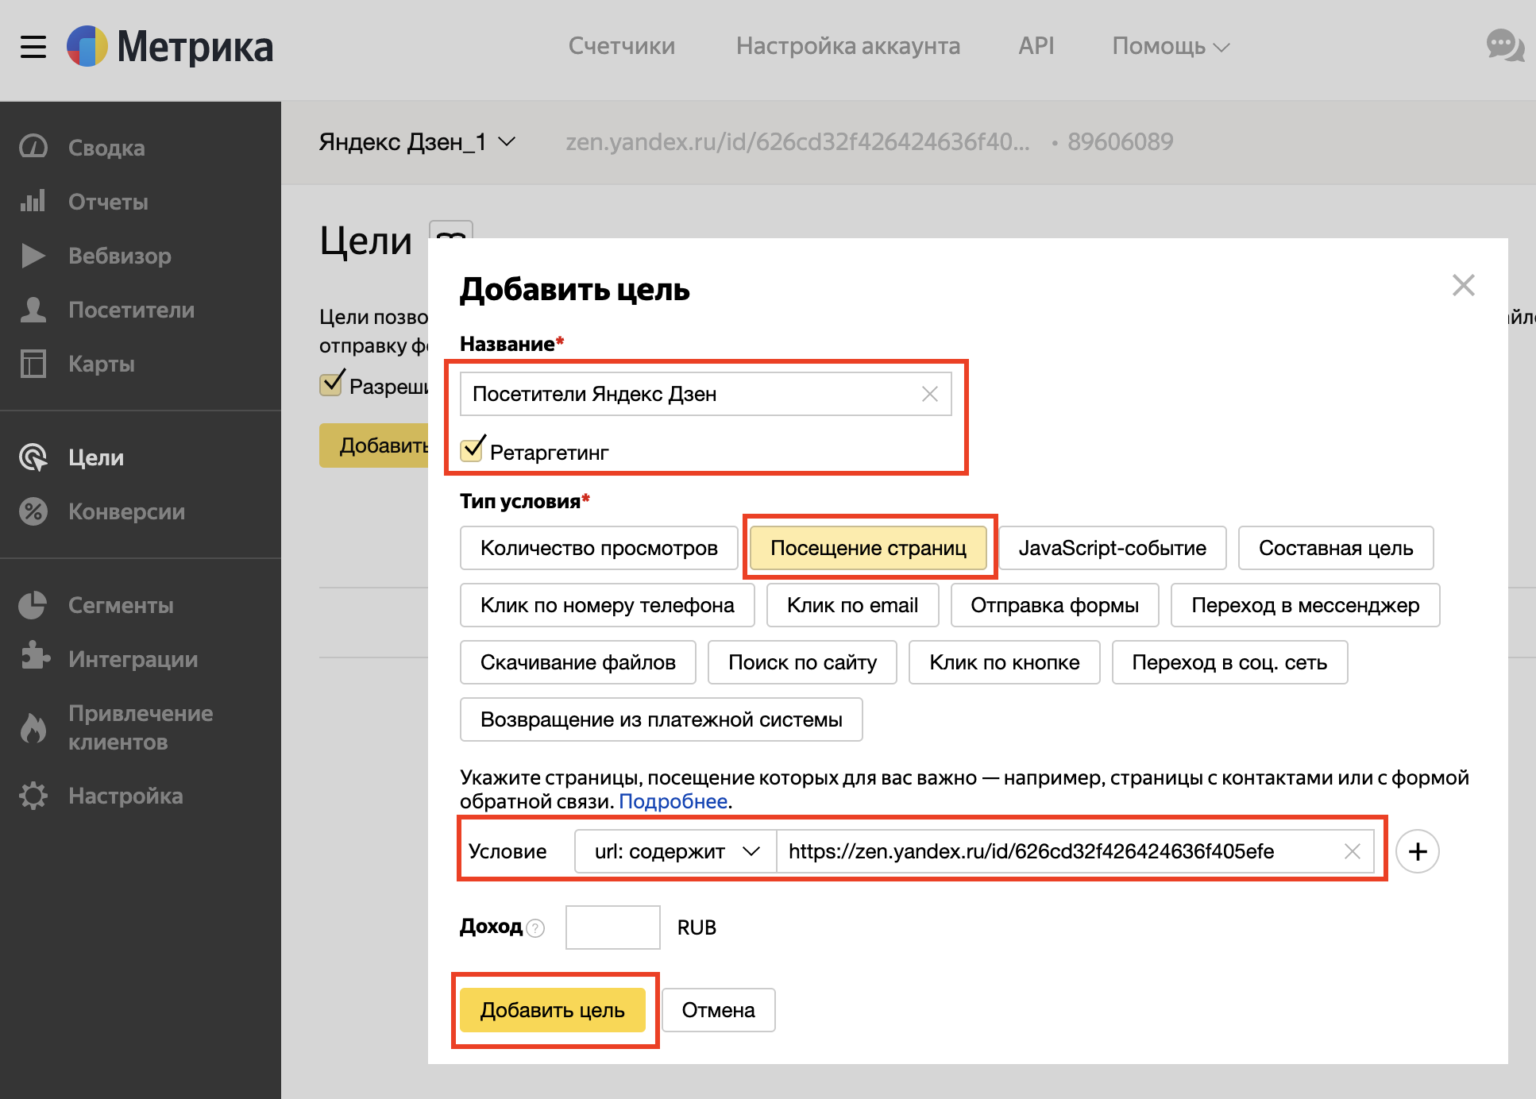Screen dimensions: 1536x1099
Task: Click the Доход amount input field
Action: 613,927
